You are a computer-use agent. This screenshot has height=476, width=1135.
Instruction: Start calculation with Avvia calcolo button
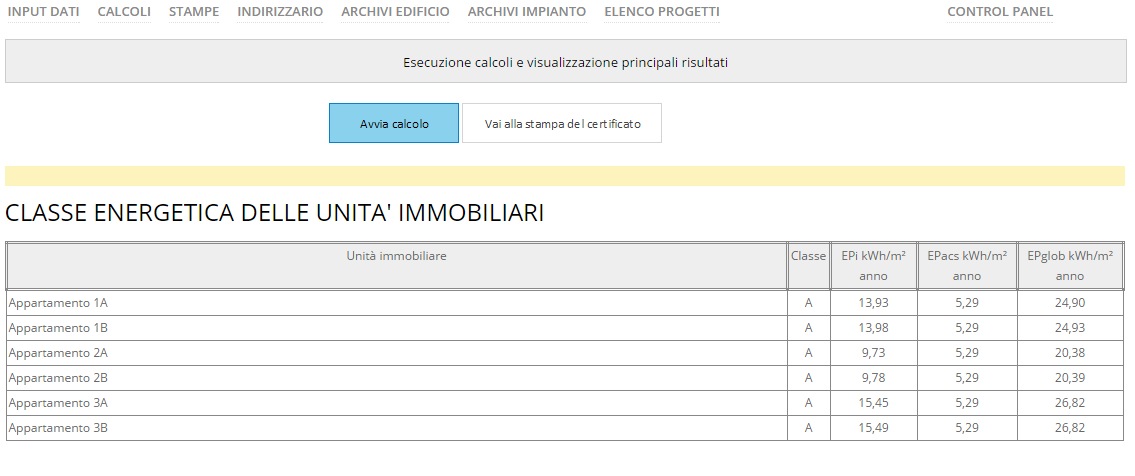394,123
